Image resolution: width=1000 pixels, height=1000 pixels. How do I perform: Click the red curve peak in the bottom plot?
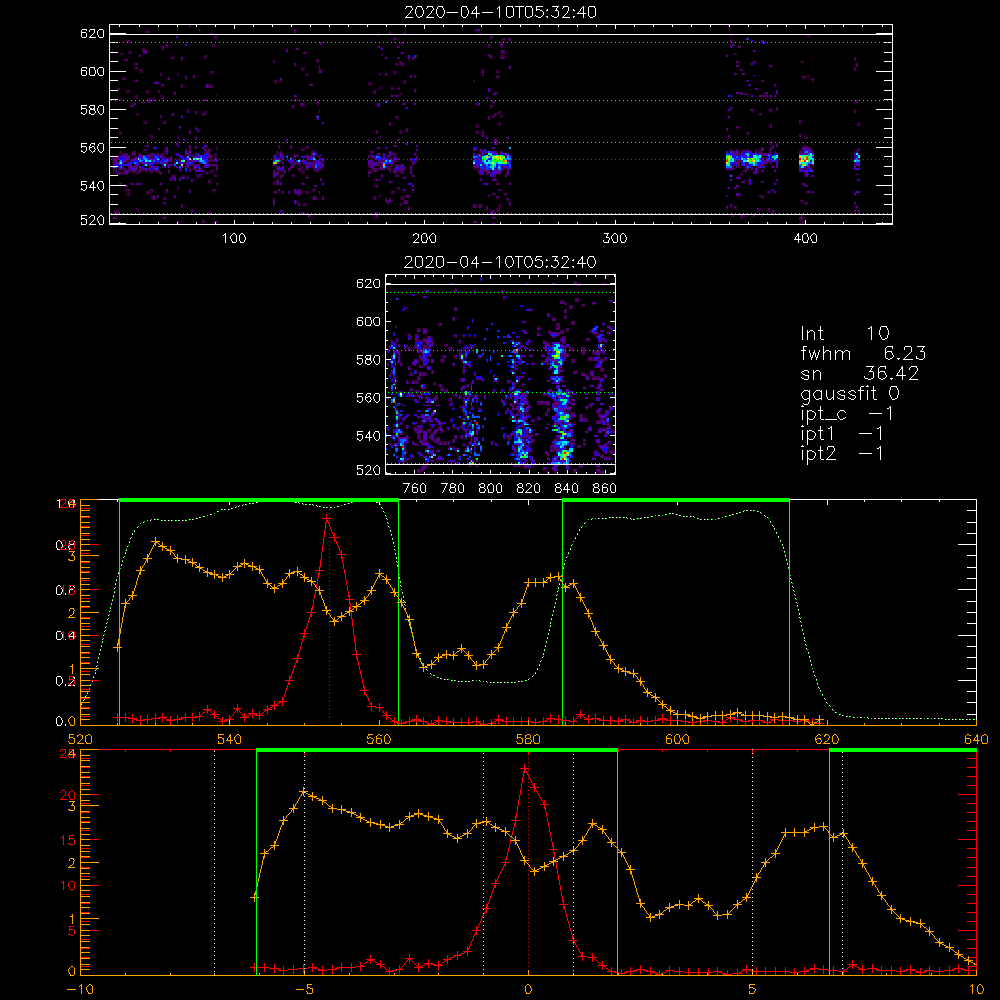(525, 769)
